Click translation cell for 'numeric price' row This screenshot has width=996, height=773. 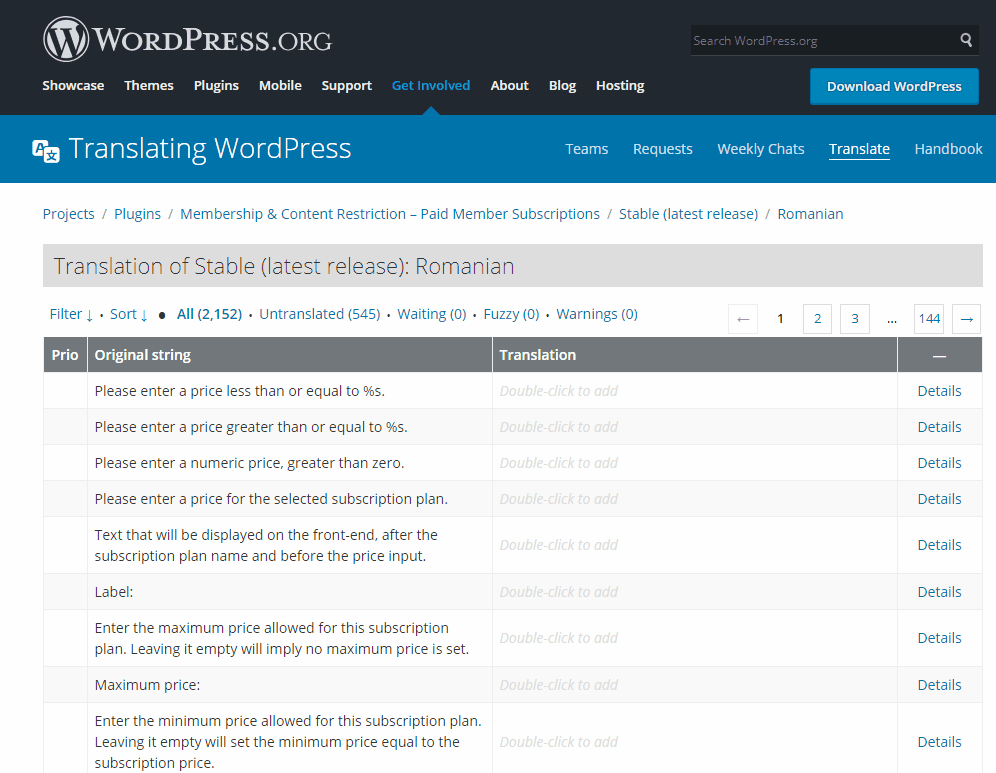click(x=695, y=463)
